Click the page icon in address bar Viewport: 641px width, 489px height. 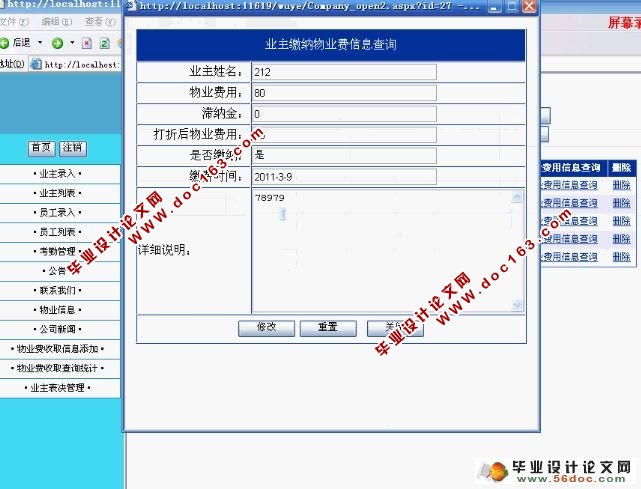[x=36, y=64]
